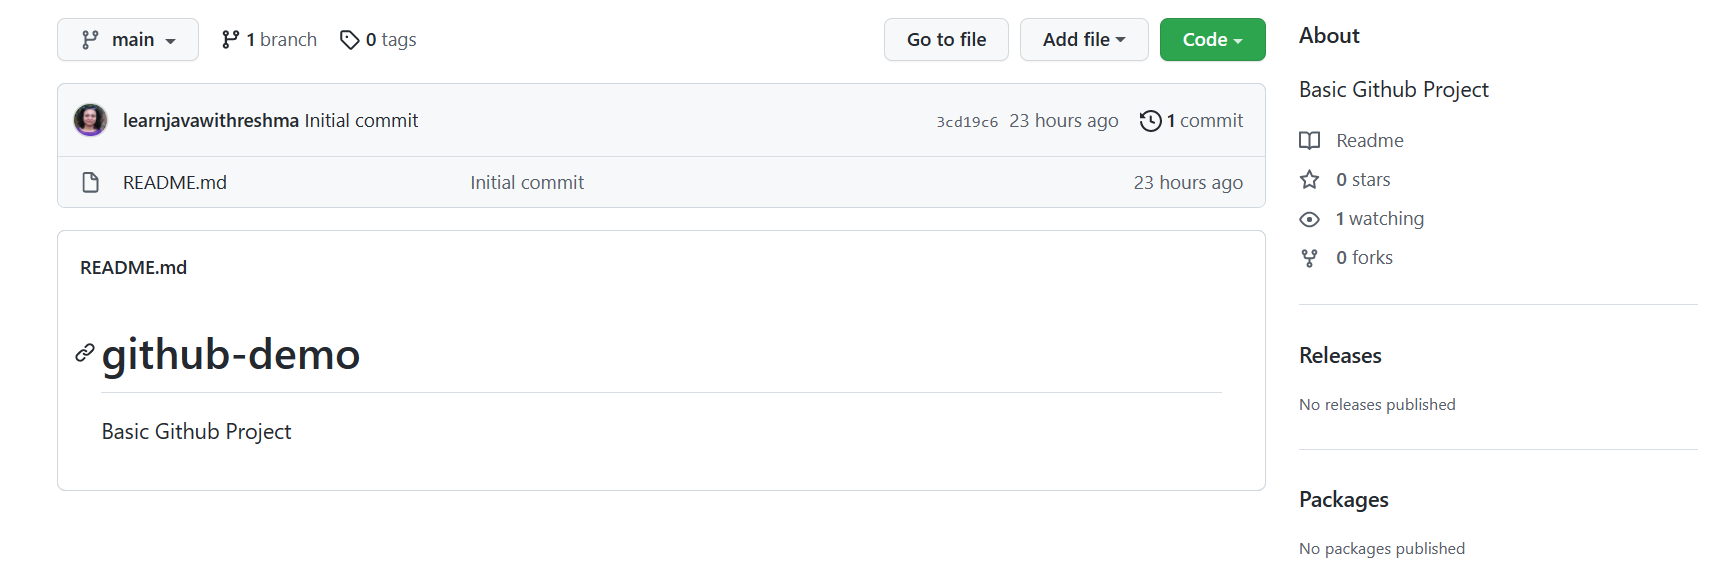Open the Packages section heading

[x=1343, y=499]
